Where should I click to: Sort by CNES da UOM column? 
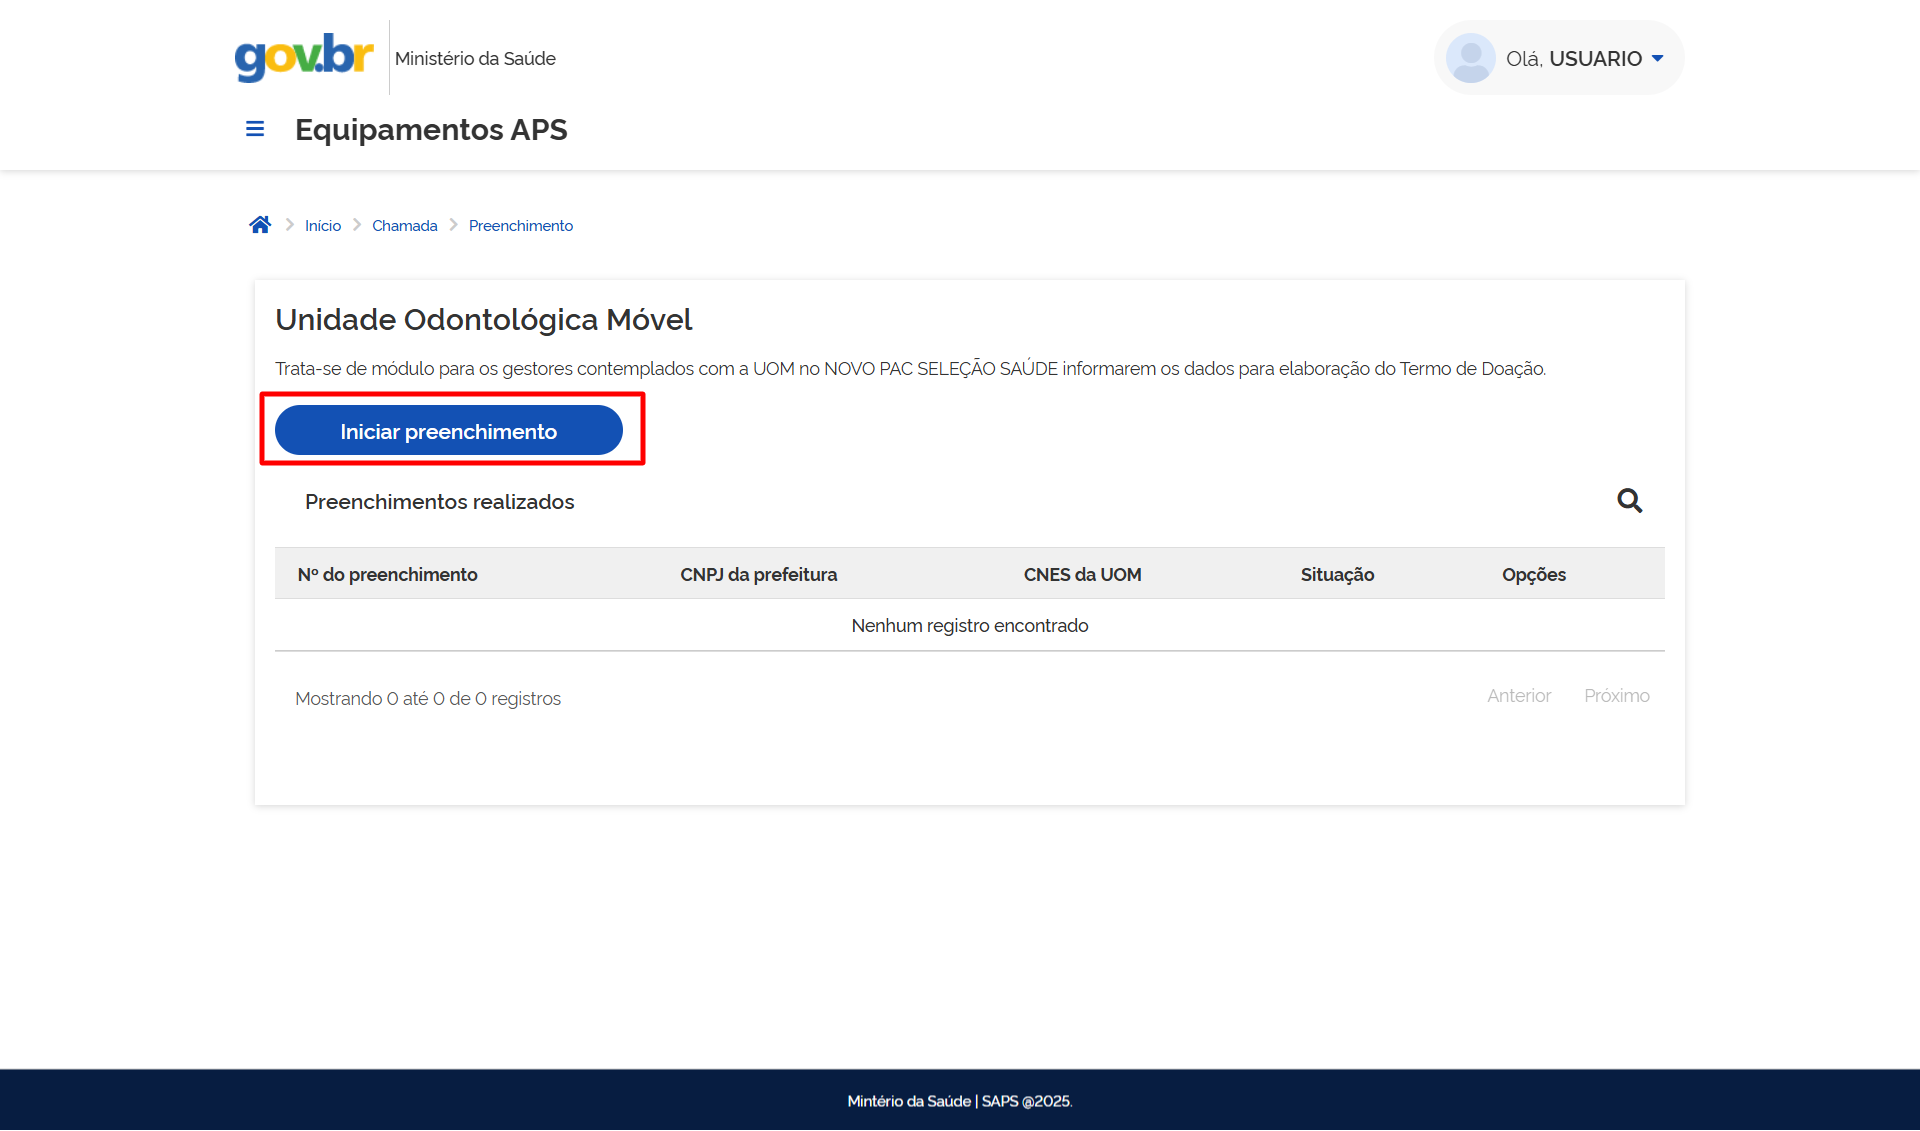pyautogui.click(x=1082, y=575)
